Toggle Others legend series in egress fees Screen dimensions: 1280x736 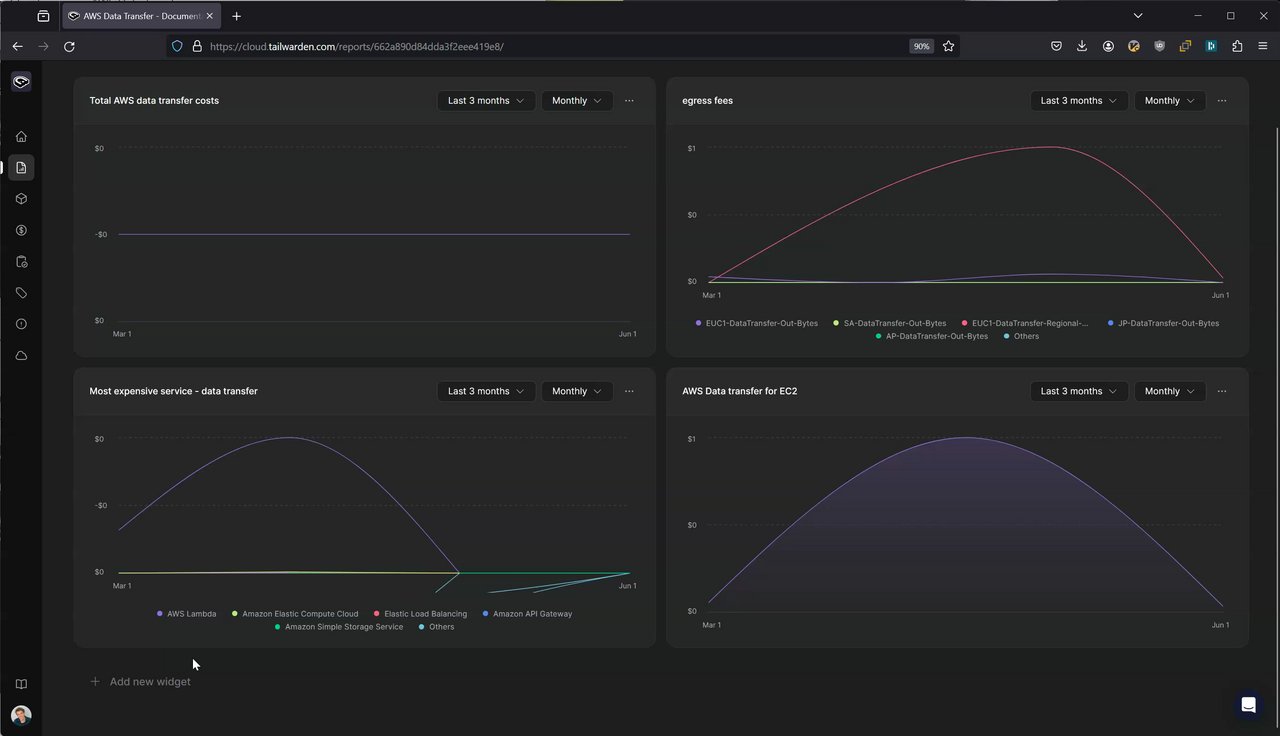pos(1021,336)
